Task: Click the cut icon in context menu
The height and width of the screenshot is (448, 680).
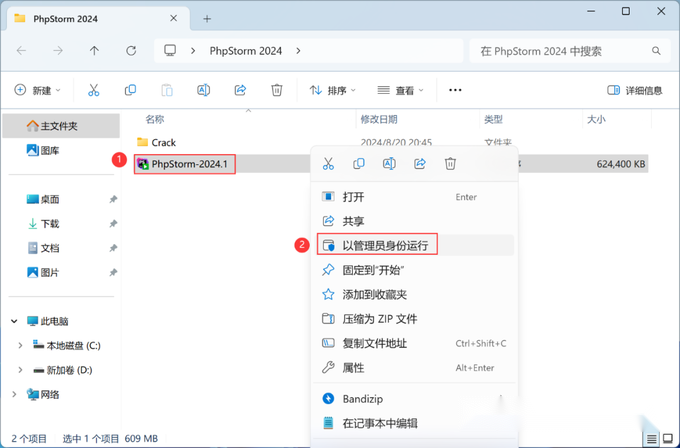Action: 328,164
